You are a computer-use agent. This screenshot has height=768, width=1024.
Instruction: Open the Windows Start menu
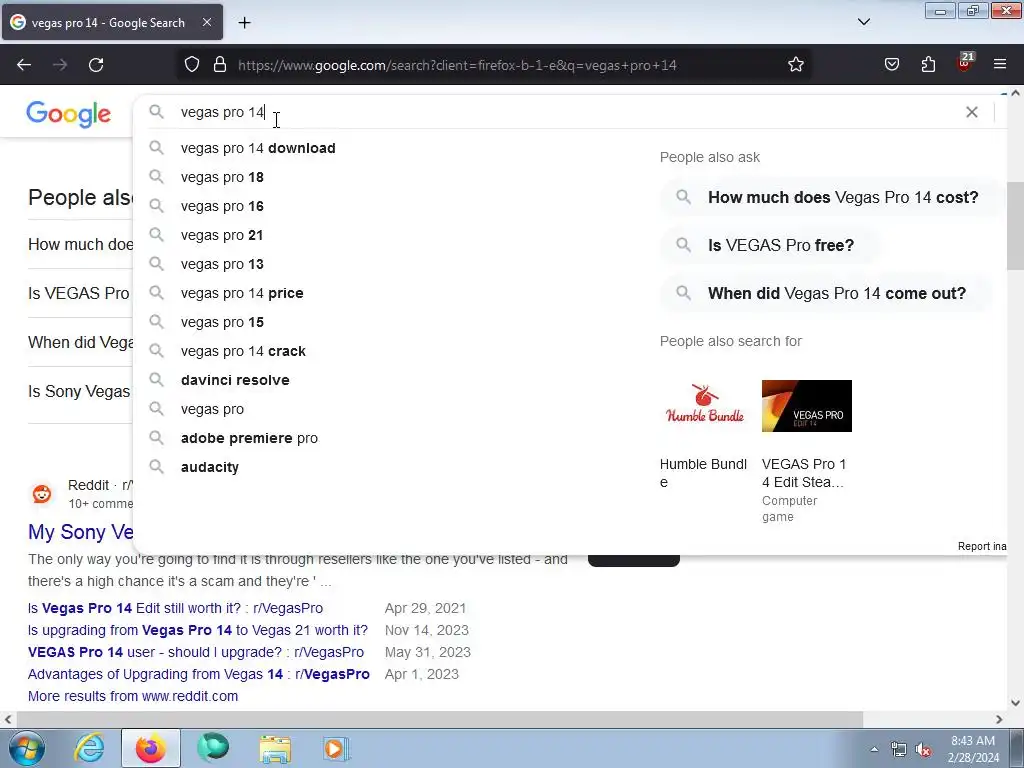point(26,748)
